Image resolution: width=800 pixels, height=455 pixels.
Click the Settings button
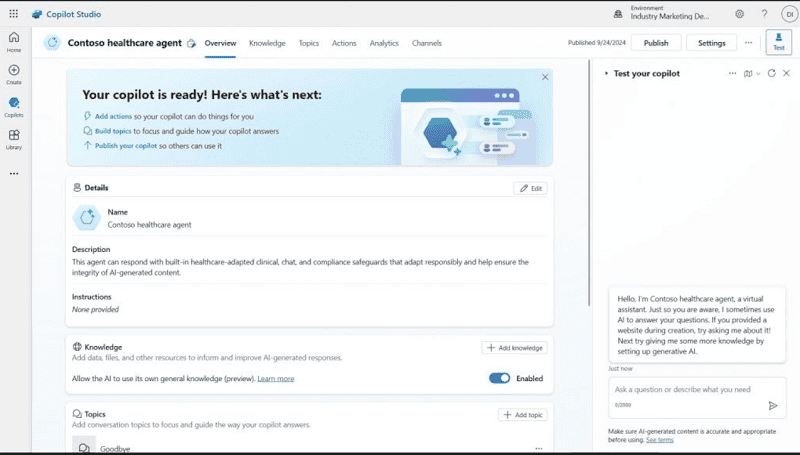(x=711, y=43)
